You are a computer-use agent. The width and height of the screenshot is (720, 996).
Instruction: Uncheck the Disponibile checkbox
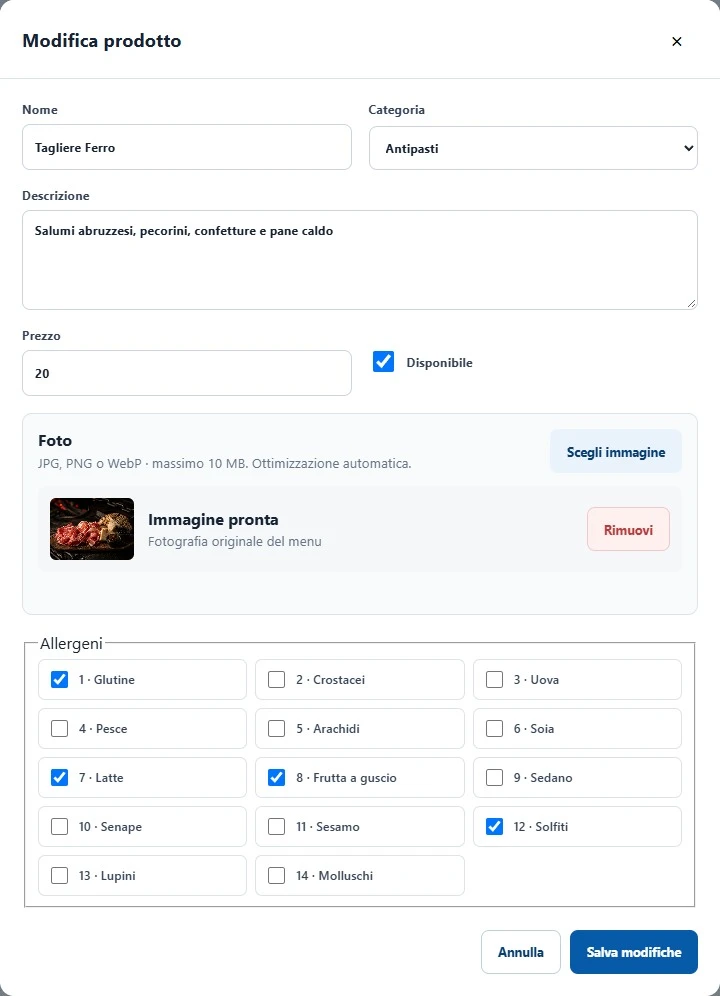tap(383, 362)
